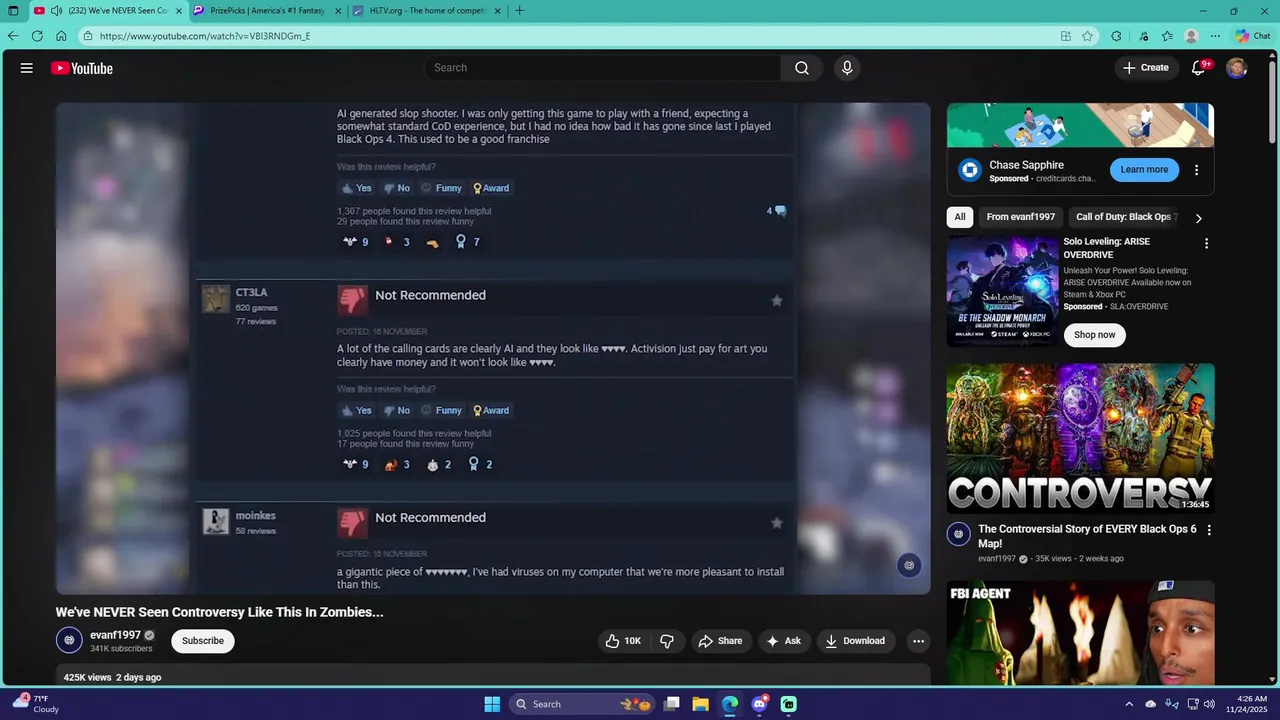Viewport: 1280px width, 720px height.
Task: Open the Create menu button
Action: [1146, 68]
